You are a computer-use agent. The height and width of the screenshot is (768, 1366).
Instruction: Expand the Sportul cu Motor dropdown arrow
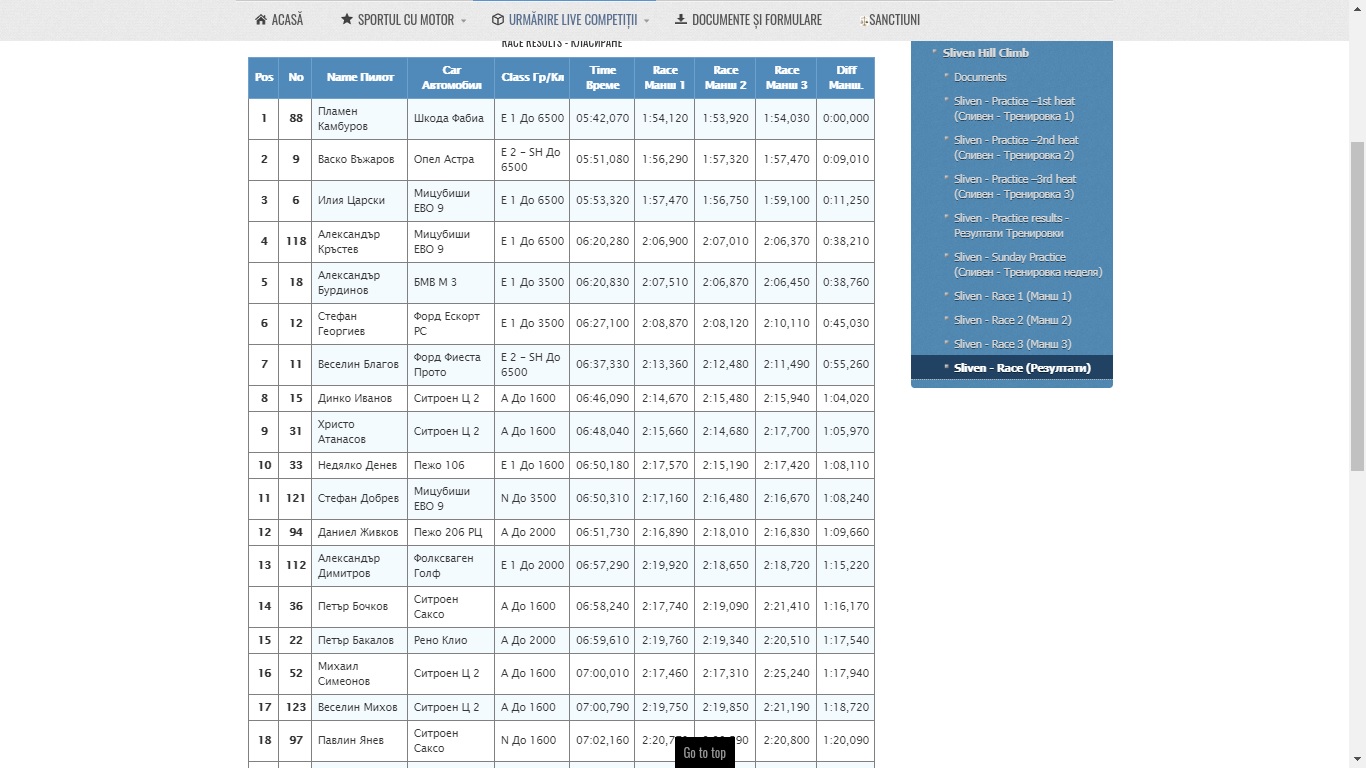(x=463, y=21)
